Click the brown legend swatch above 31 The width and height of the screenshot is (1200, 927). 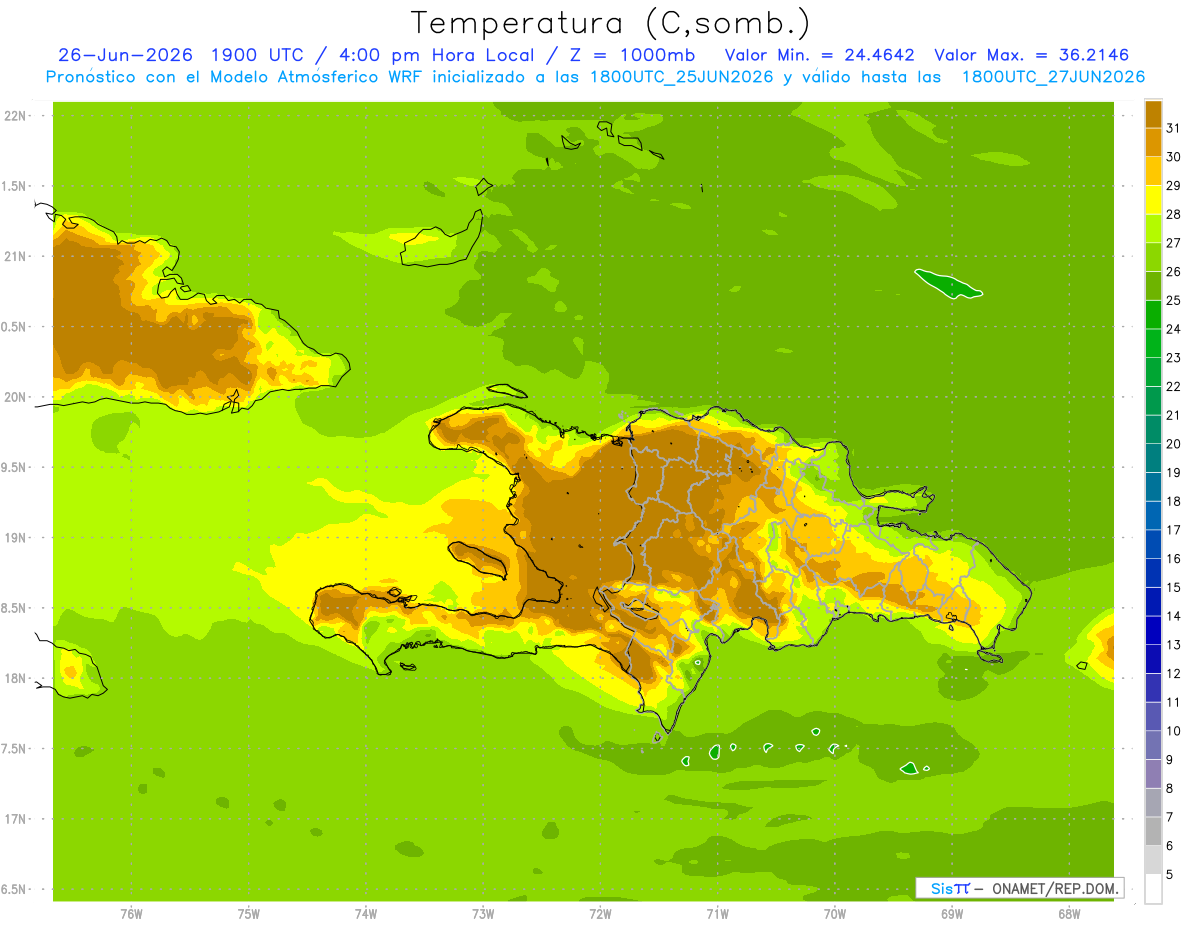[1153, 114]
